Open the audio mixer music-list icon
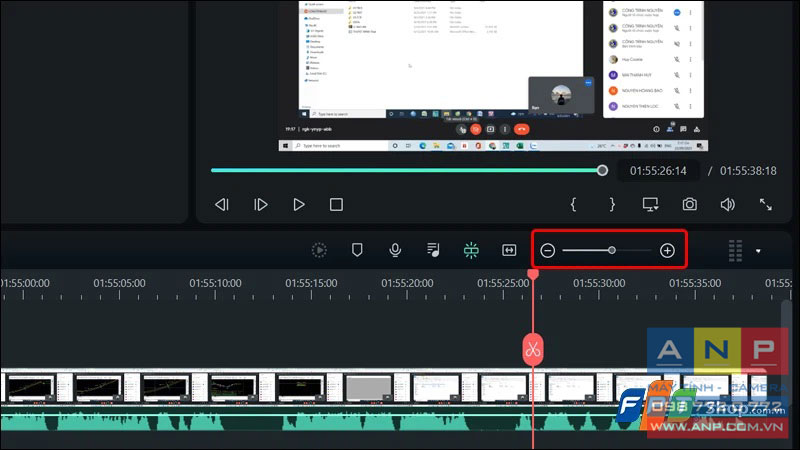The width and height of the screenshot is (800, 450). (x=433, y=250)
